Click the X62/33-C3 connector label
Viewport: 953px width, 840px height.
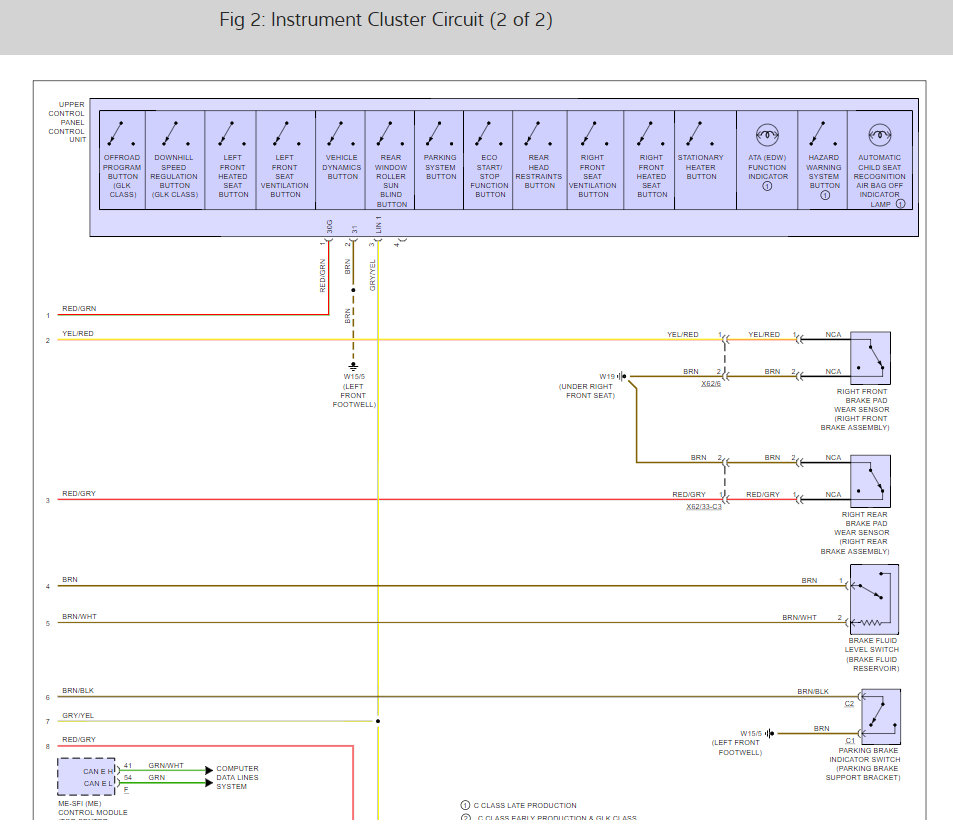704,506
